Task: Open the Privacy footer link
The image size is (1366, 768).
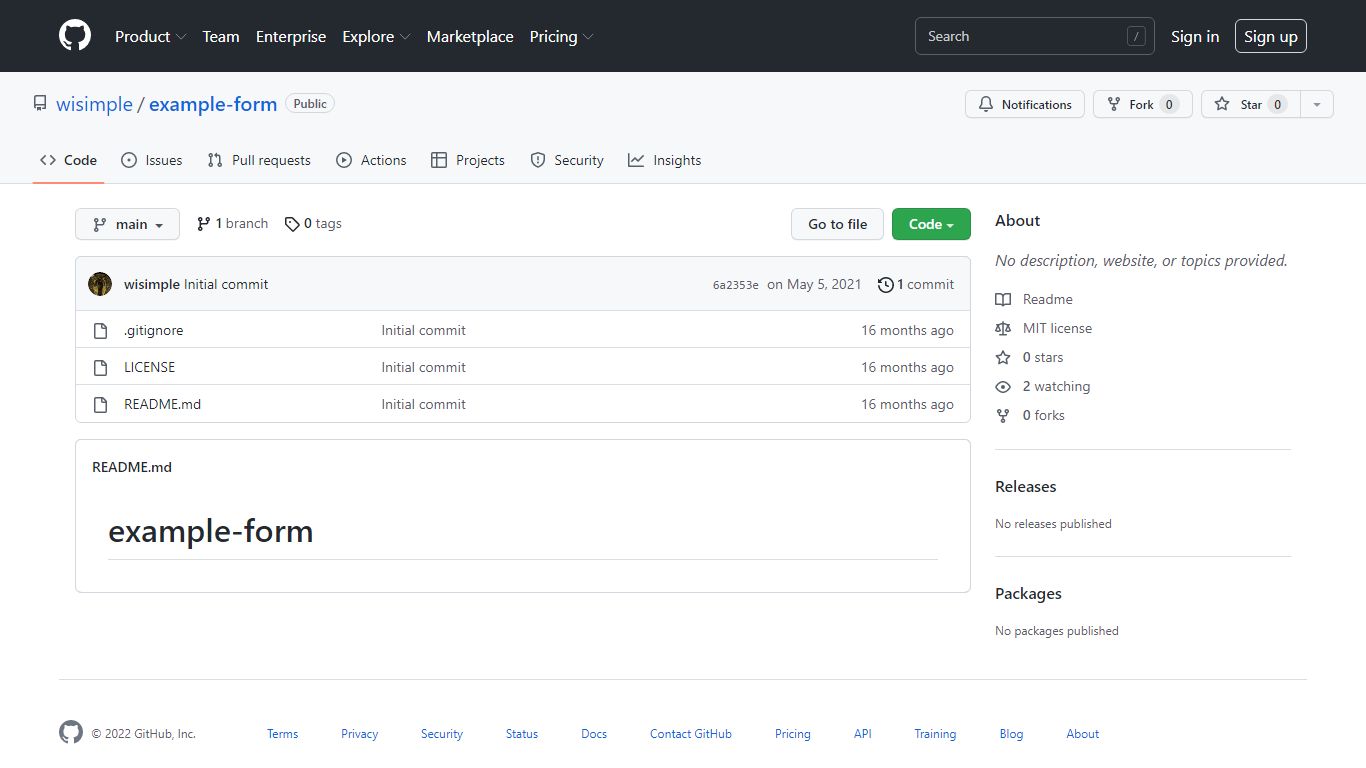Action: (x=360, y=734)
